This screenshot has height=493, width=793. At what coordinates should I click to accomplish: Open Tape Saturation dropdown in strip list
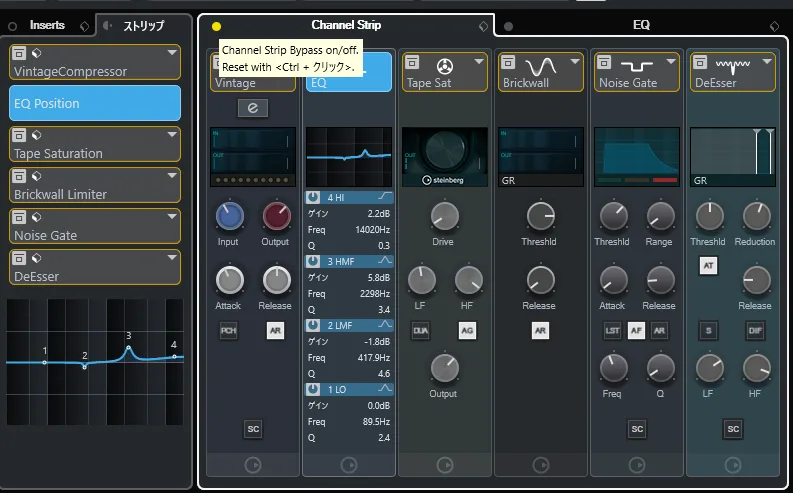point(172,135)
